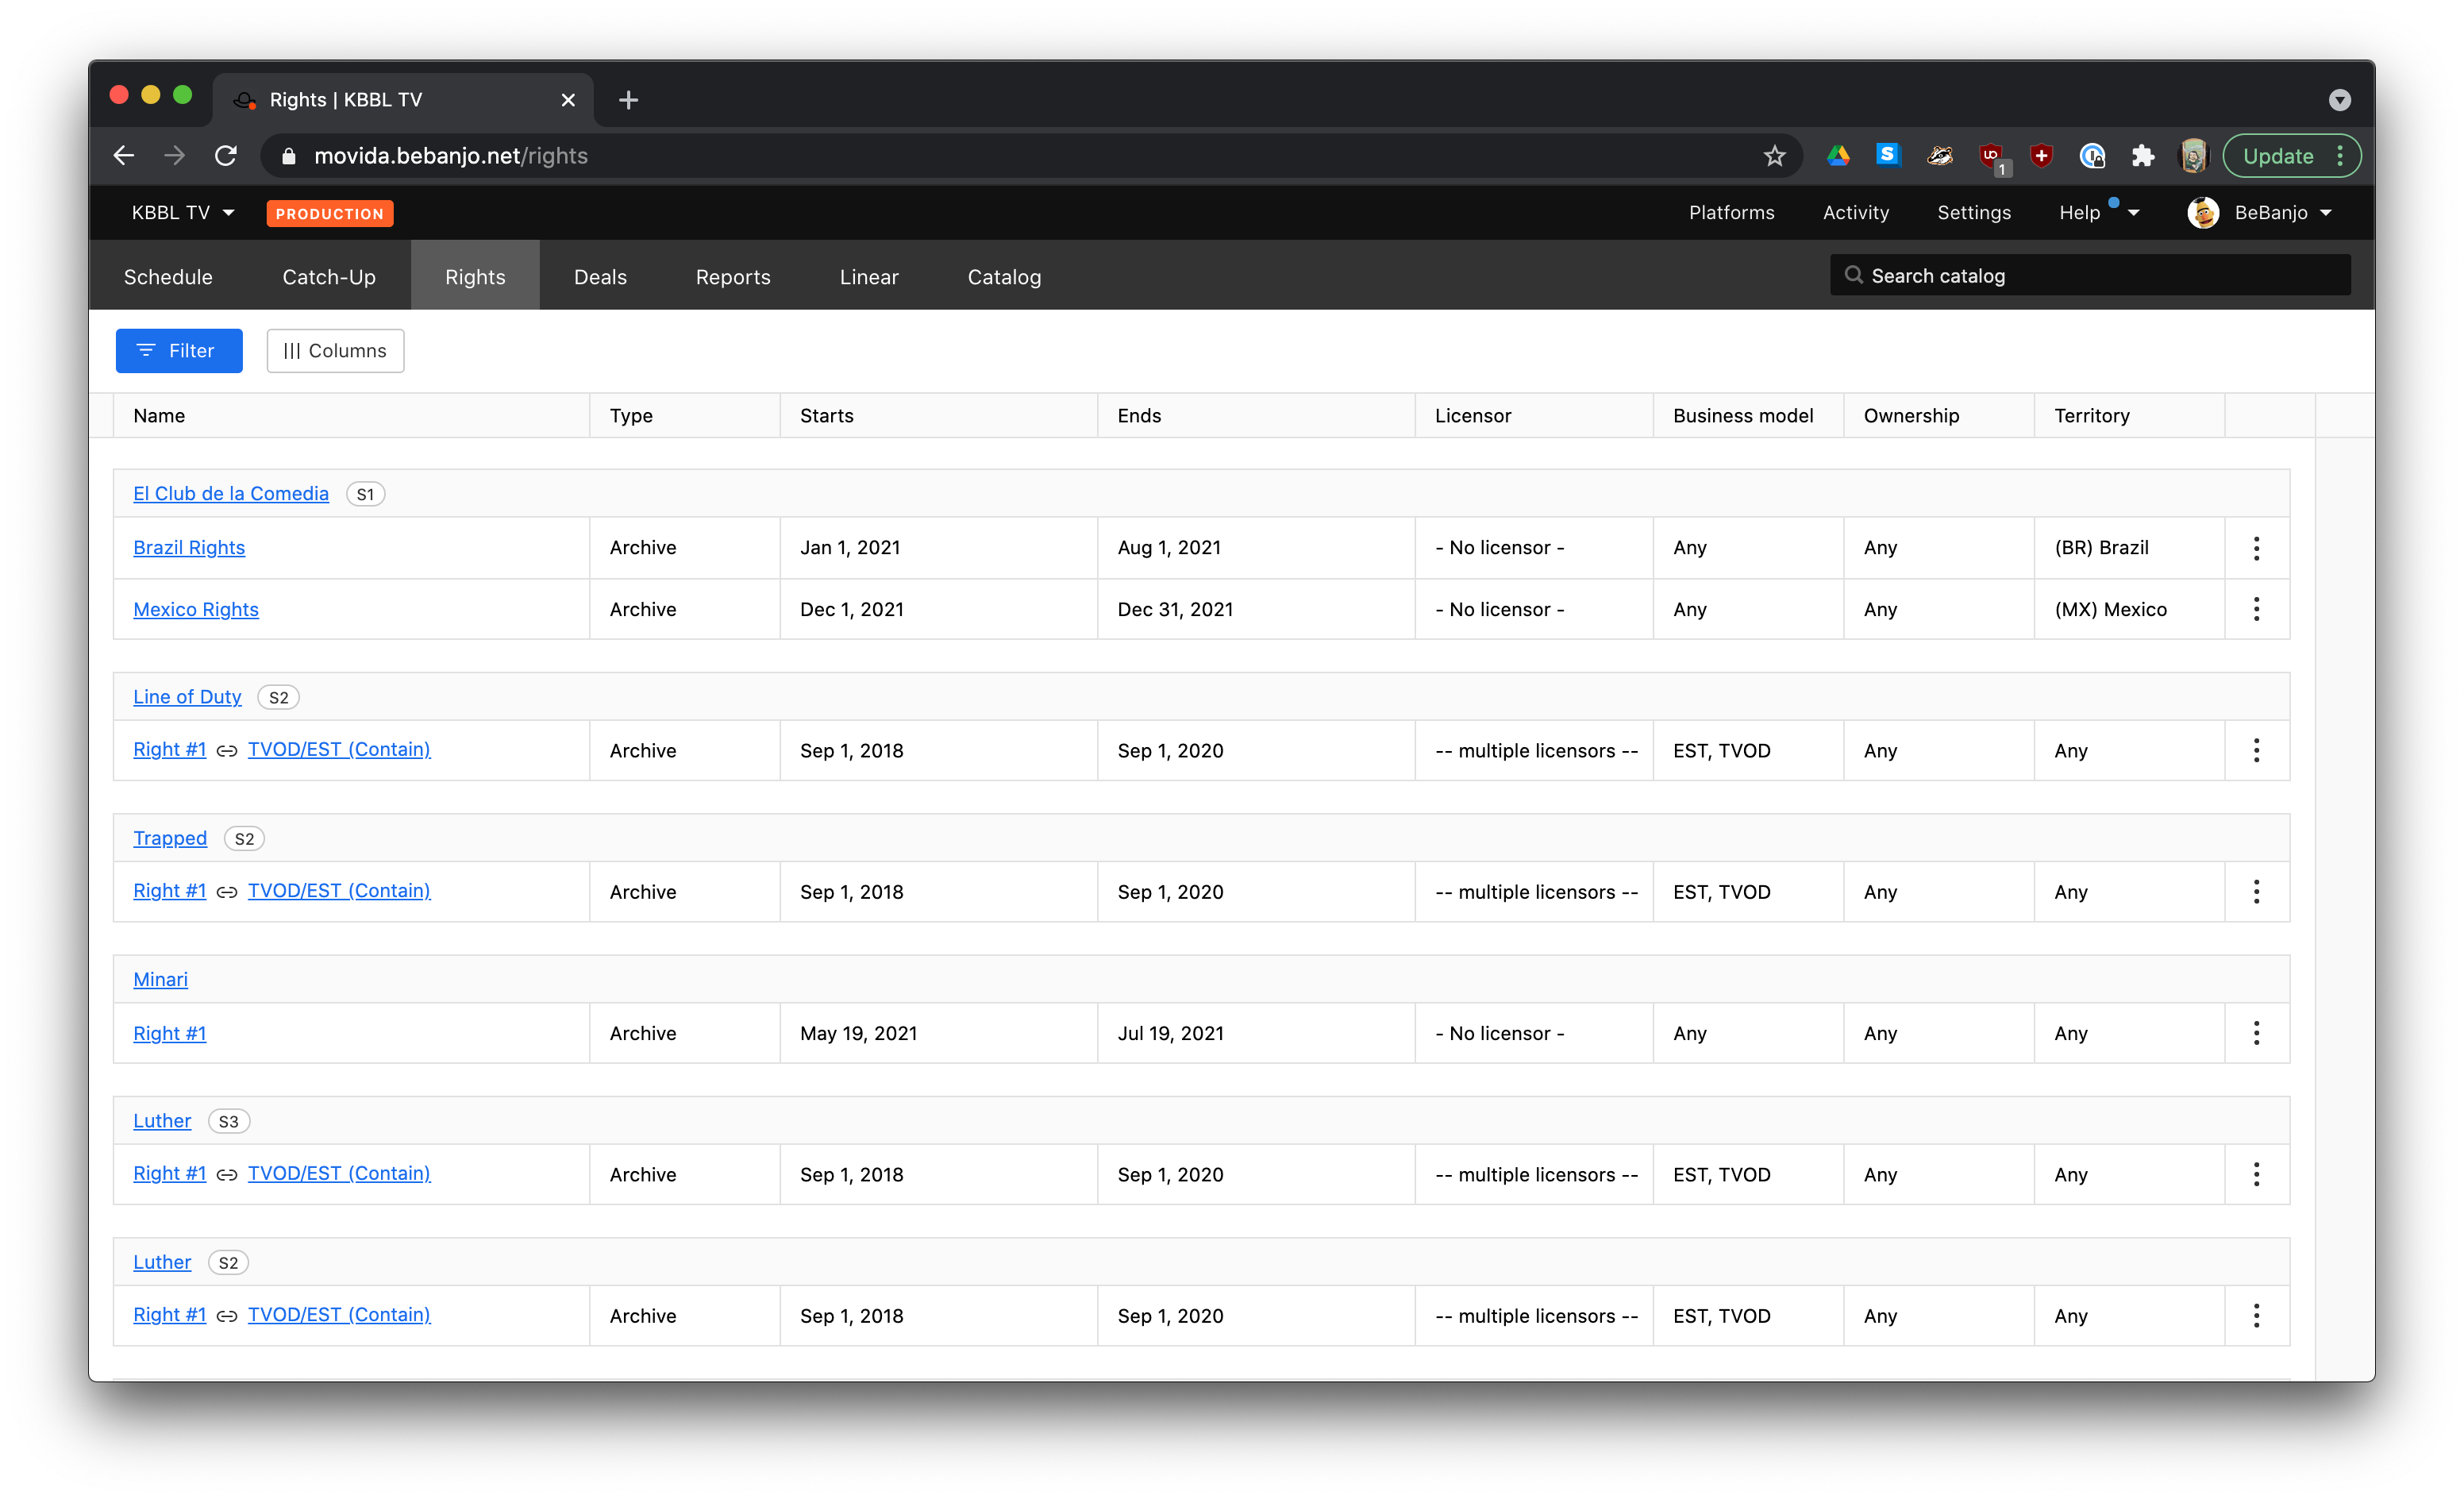2464x1499 pixels.
Task: Click the browser back arrow
Action: [124, 156]
